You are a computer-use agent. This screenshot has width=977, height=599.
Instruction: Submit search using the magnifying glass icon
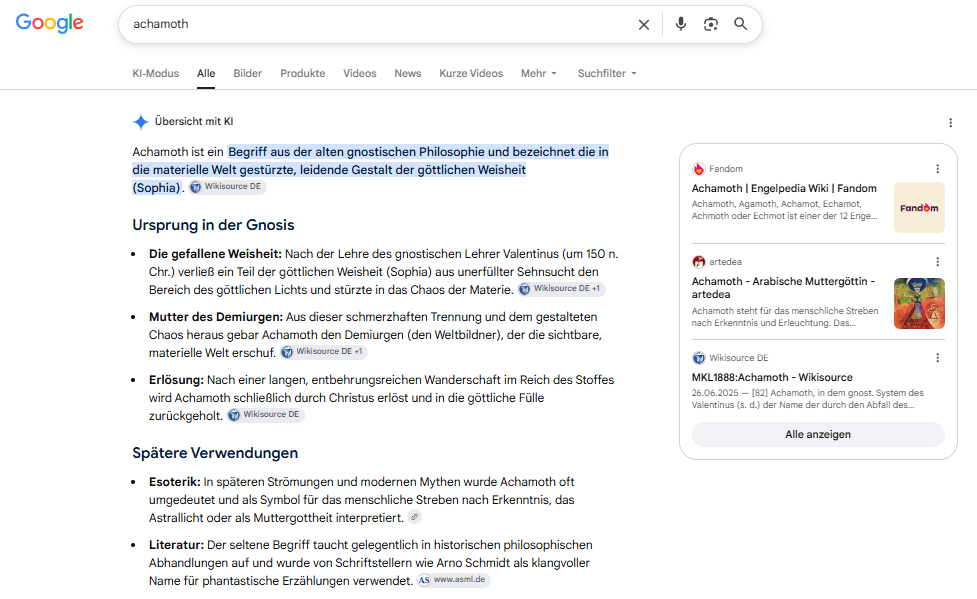pyautogui.click(x=740, y=24)
